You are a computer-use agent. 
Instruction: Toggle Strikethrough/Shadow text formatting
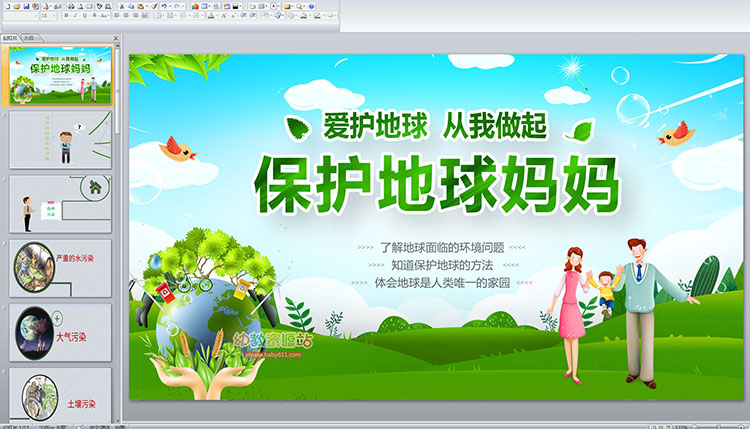pos(94,15)
